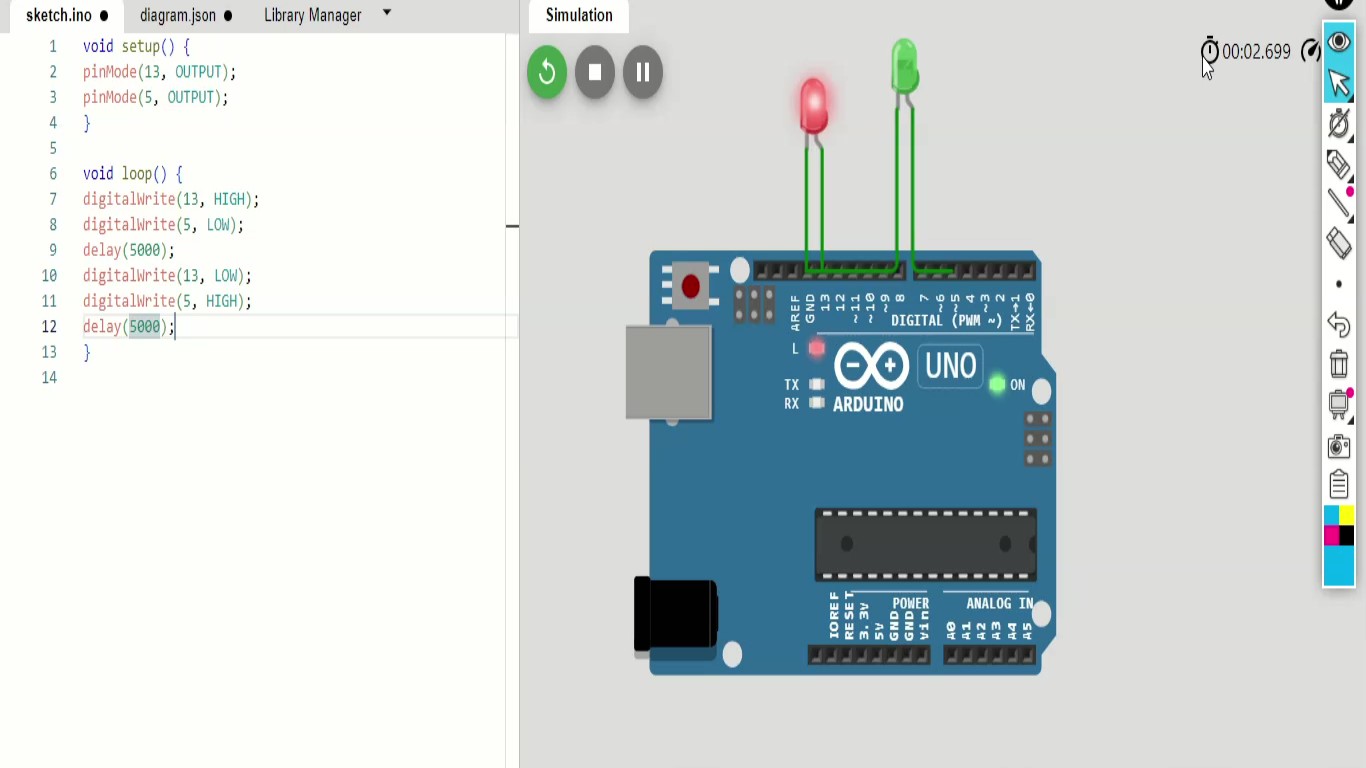
Task: Select the Simulation tab
Action: click(579, 15)
